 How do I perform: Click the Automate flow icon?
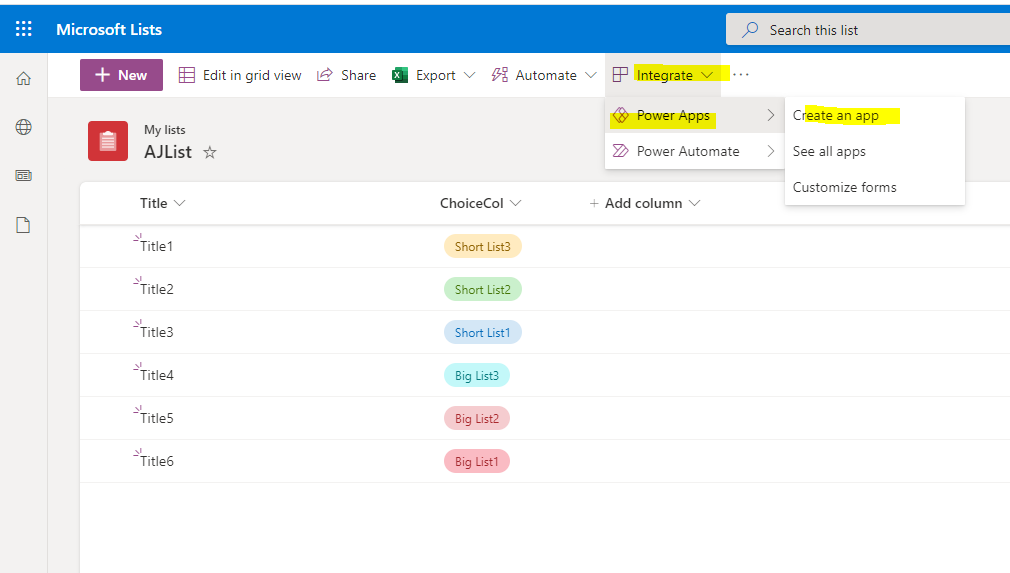[x=499, y=75]
